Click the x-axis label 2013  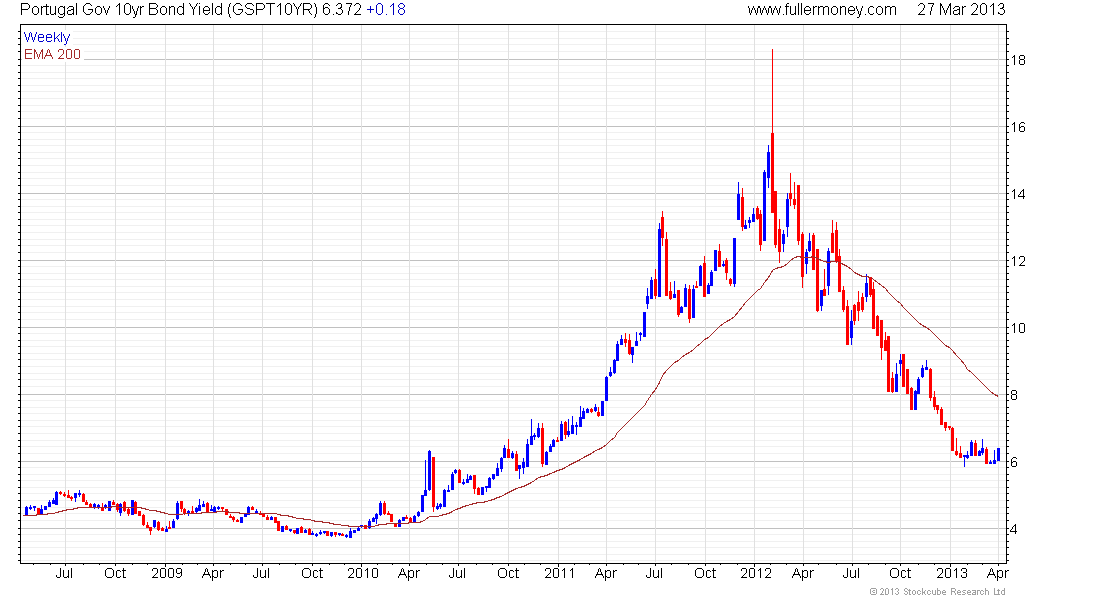952,573
